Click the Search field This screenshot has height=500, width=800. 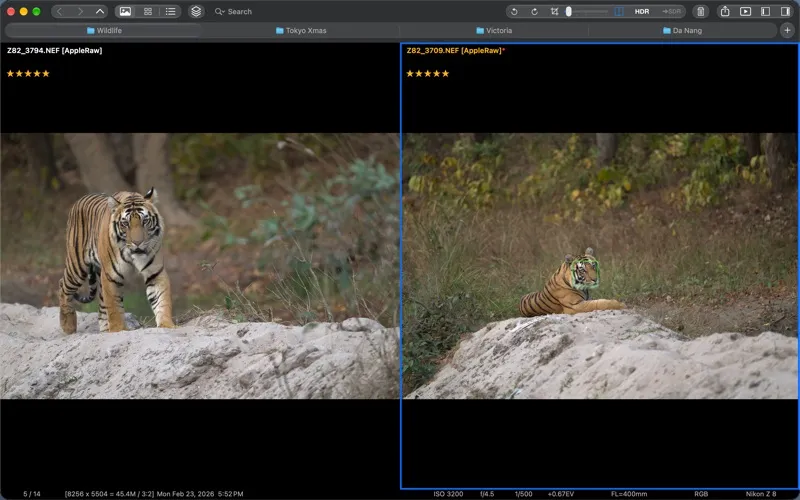[x=240, y=11]
